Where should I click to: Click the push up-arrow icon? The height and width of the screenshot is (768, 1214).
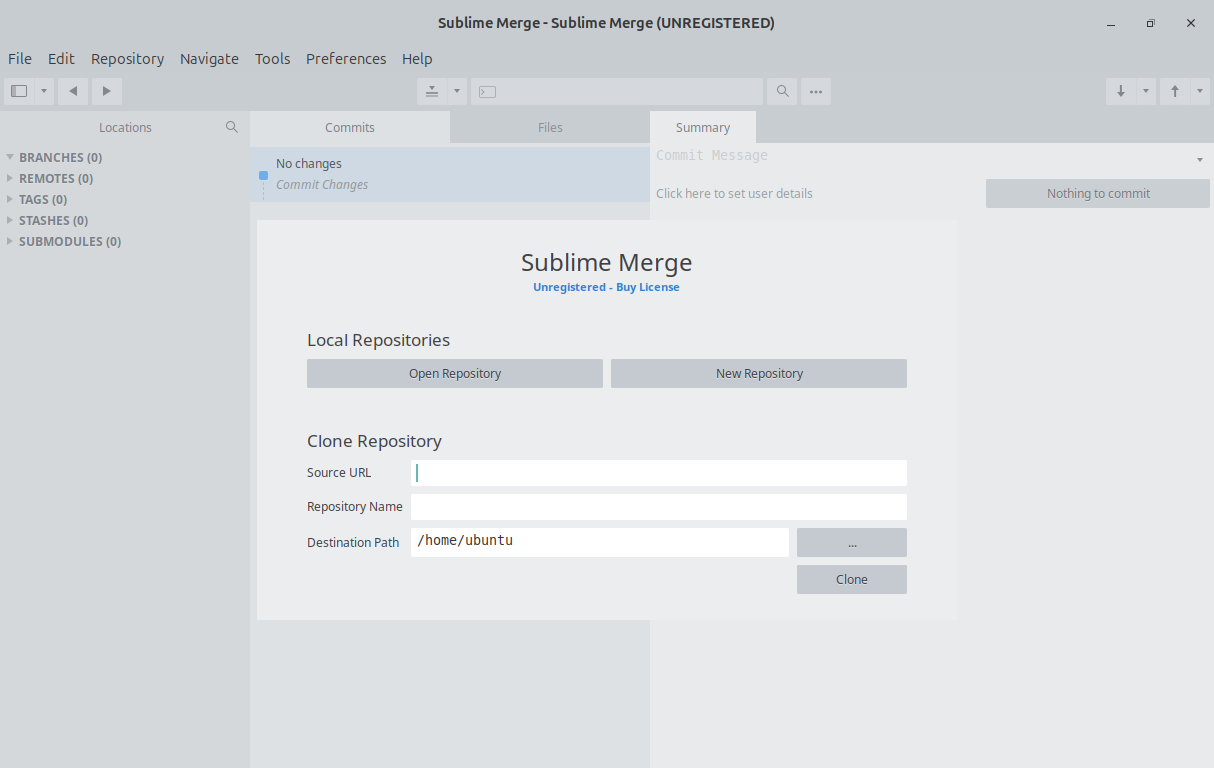[x=1175, y=91]
